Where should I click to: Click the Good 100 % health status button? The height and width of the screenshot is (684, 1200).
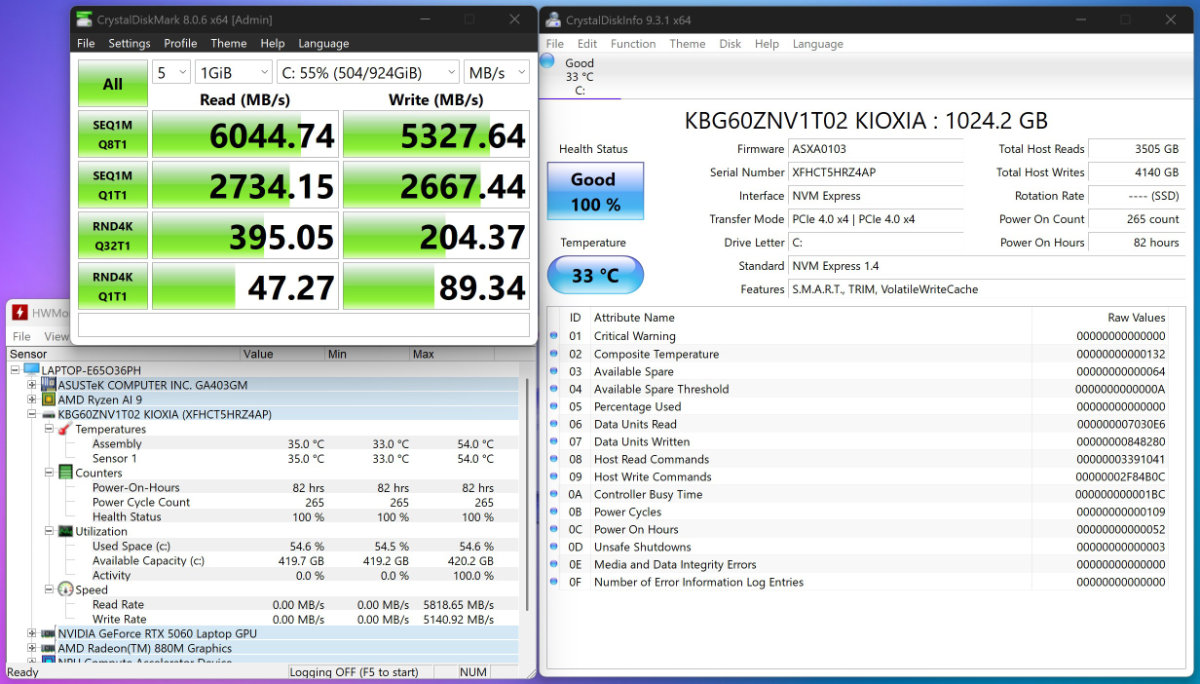point(595,191)
